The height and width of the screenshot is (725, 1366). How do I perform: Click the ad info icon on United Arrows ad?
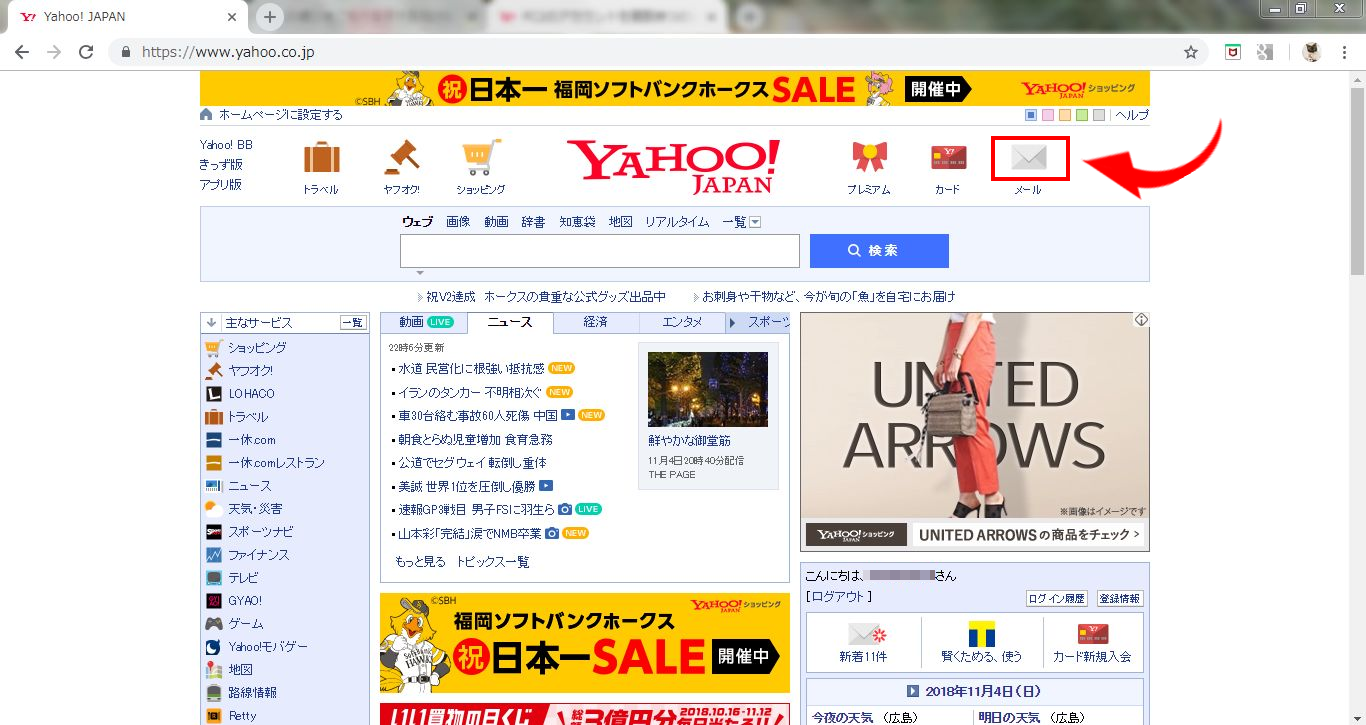click(1141, 320)
